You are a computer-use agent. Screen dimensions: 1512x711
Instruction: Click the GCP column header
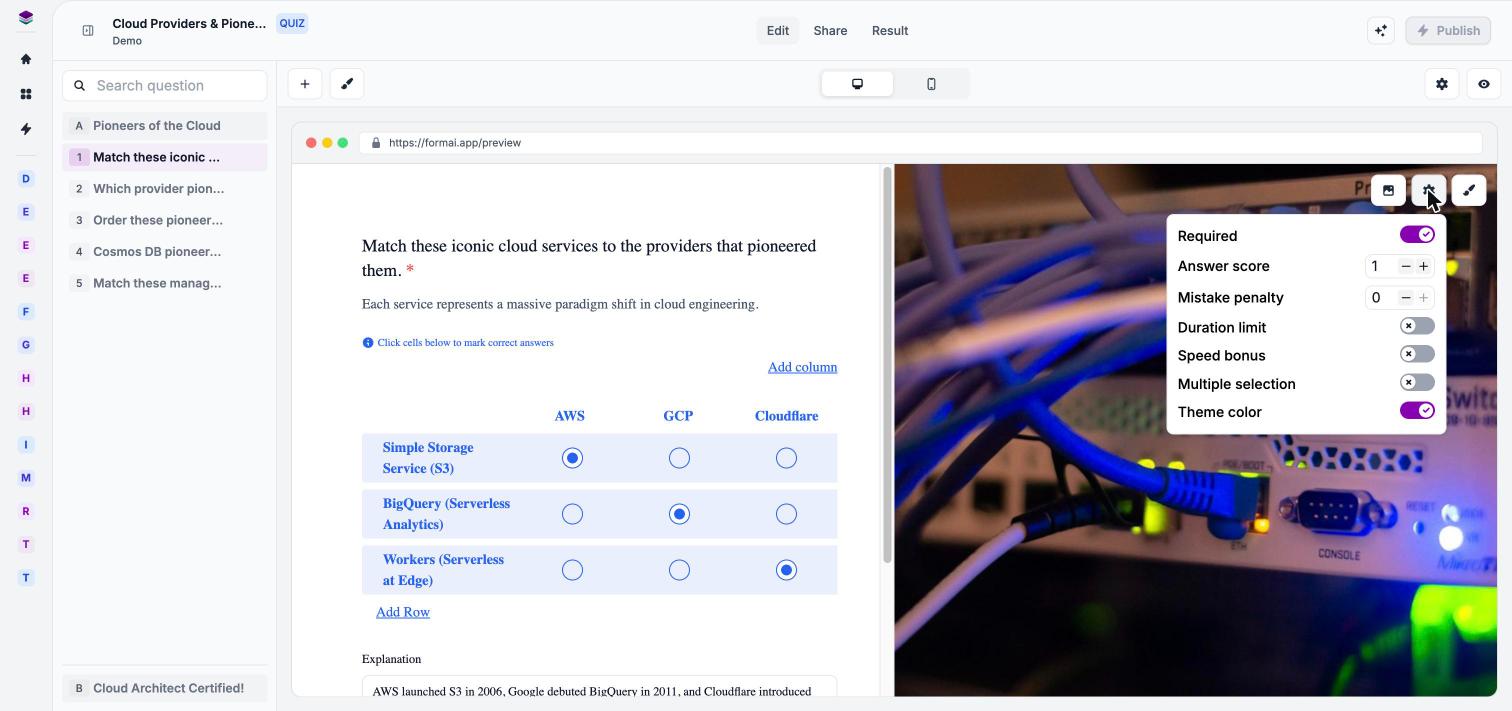678,416
